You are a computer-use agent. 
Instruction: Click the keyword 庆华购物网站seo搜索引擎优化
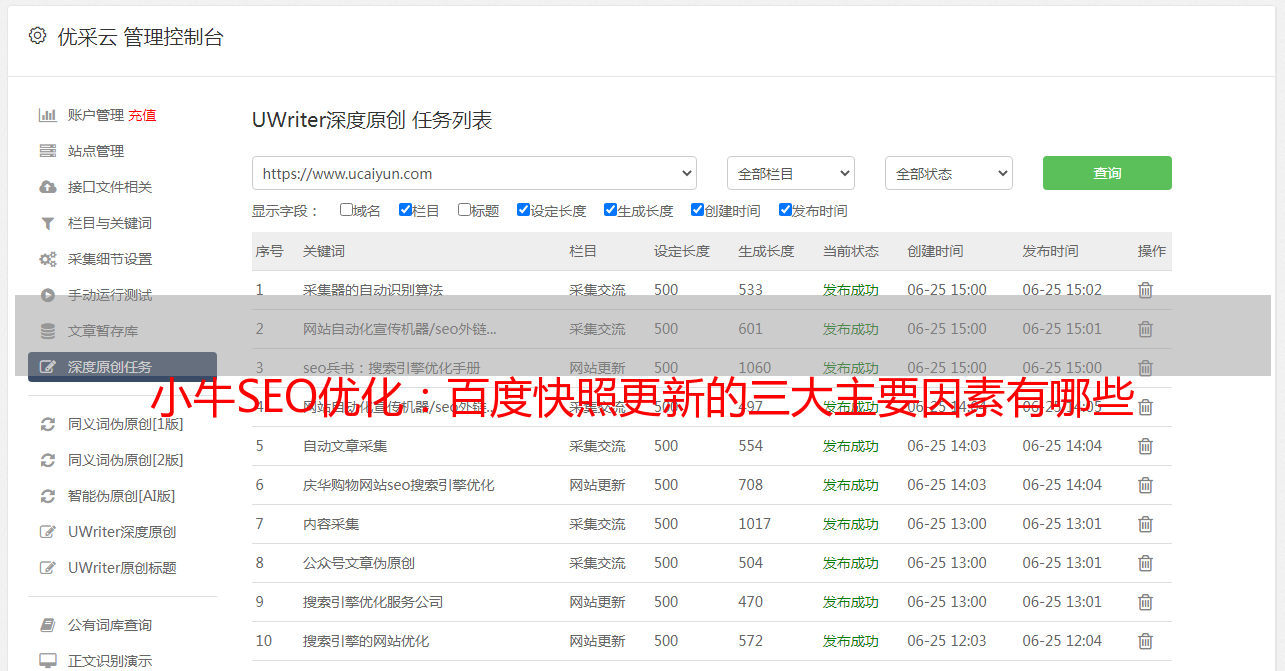(x=399, y=485)
